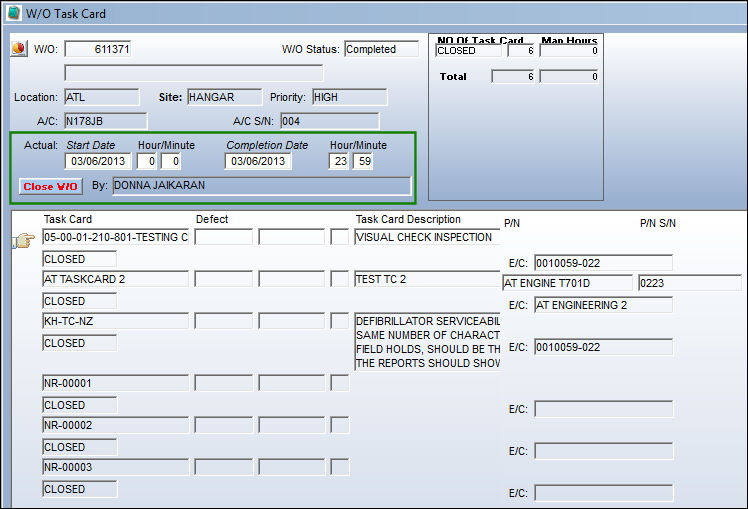Click CLOSED status under KH-TC-NZ
Image resolution: width=748 pixels, height=509 pixels.
coord(80,343)
